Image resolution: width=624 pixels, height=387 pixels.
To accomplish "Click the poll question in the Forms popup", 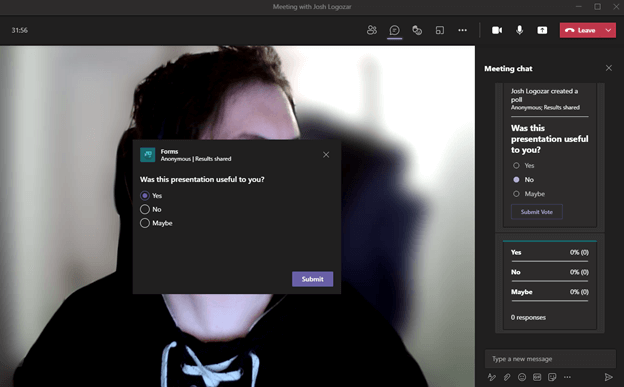I will [x=202, y=180].
